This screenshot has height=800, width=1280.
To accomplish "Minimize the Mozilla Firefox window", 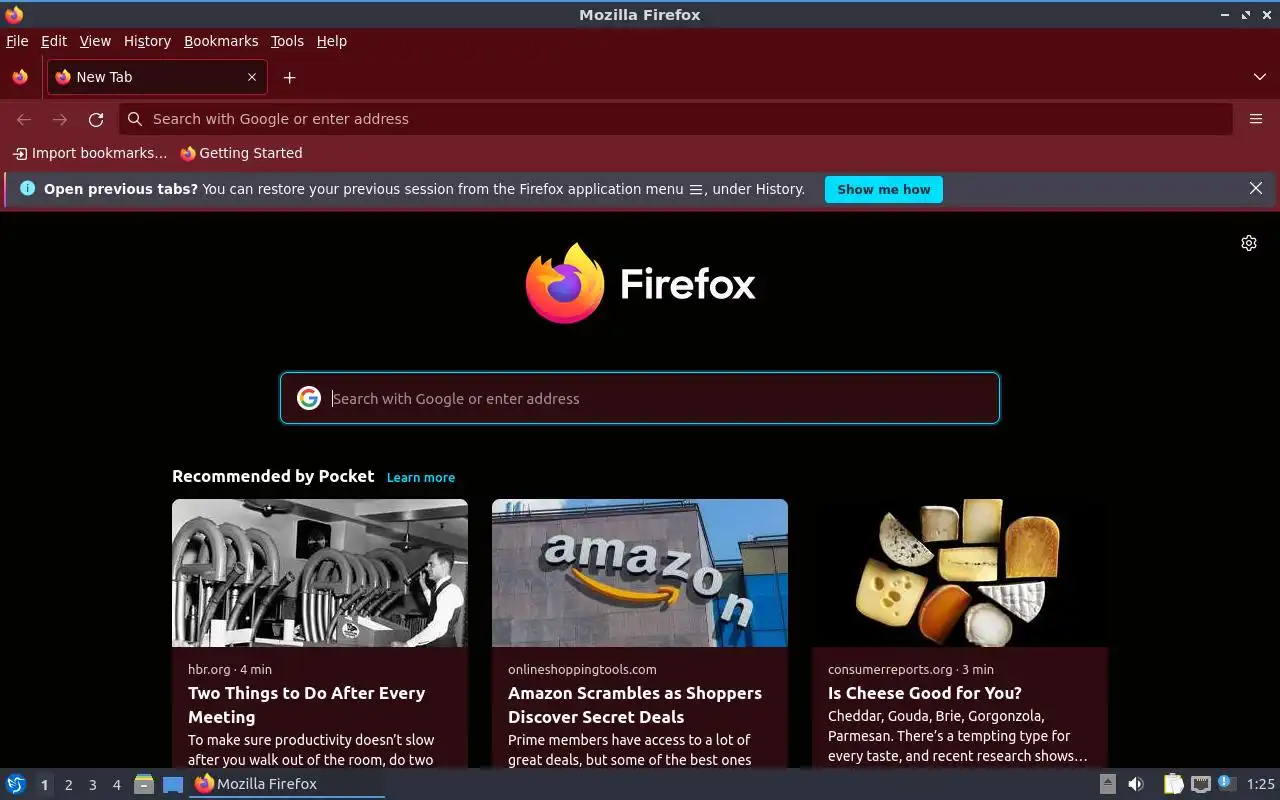I will click(1225, 15).
